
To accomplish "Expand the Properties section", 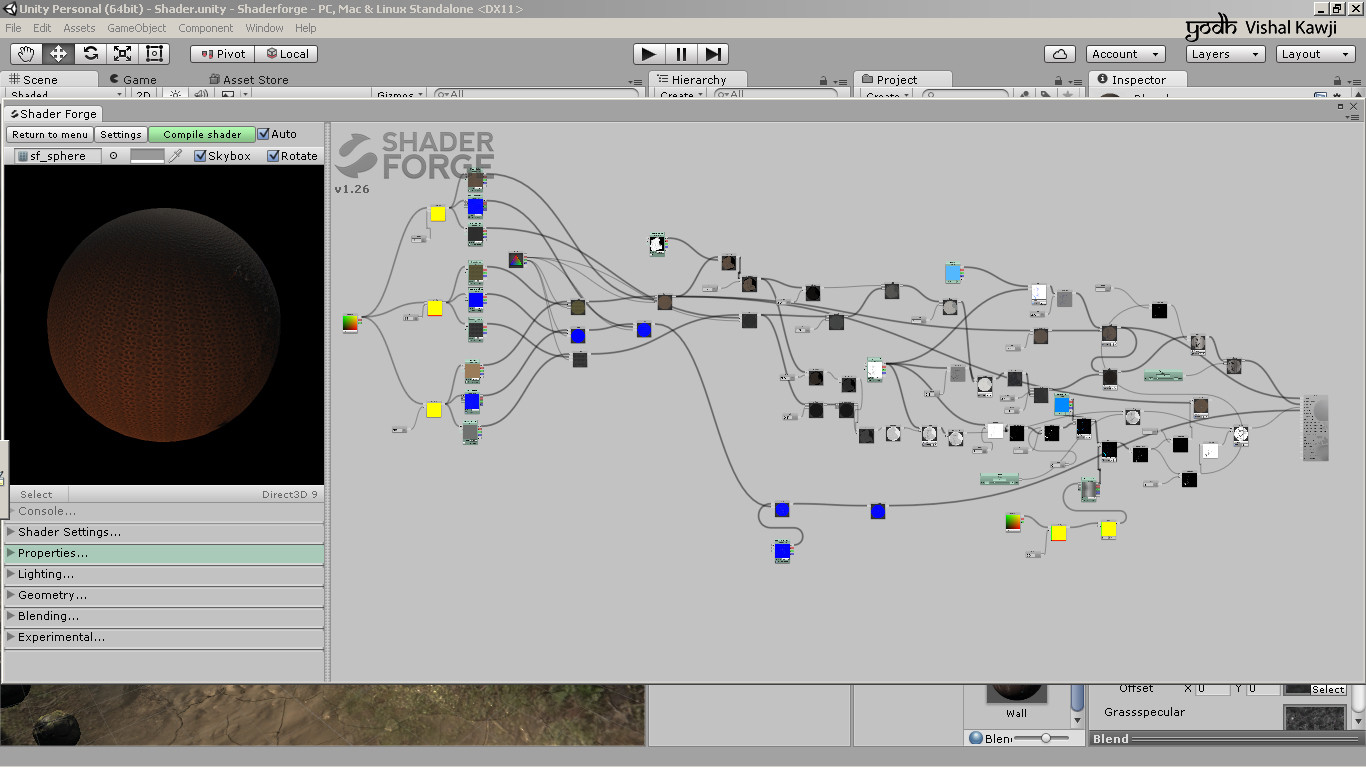I will tap(165, 553).
